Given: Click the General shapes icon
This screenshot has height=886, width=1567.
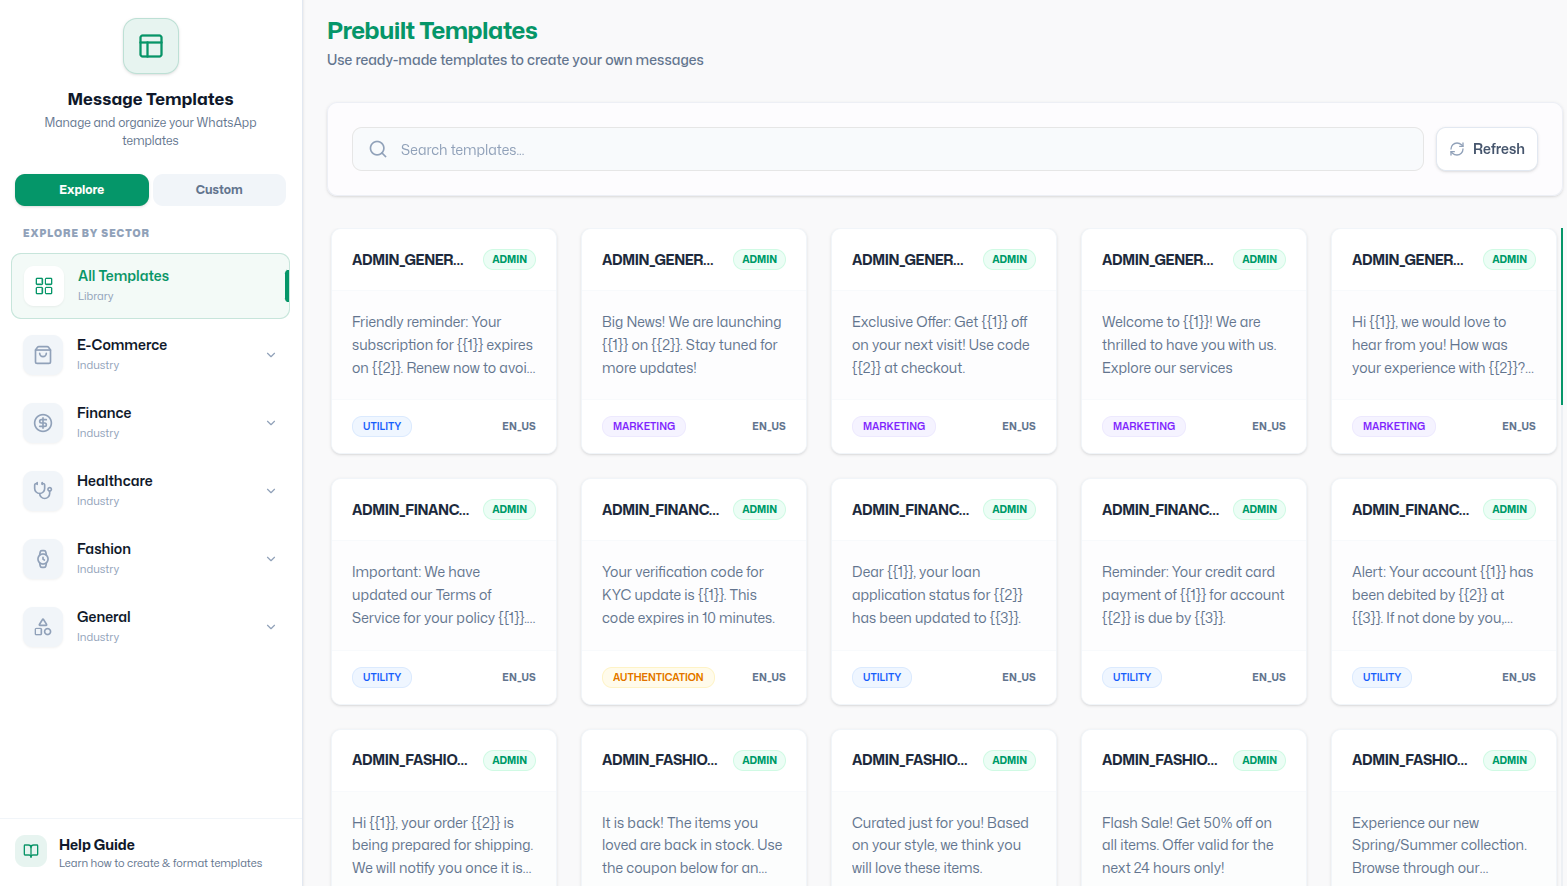Looking at the screenshot, I should (x=43, y=627).
